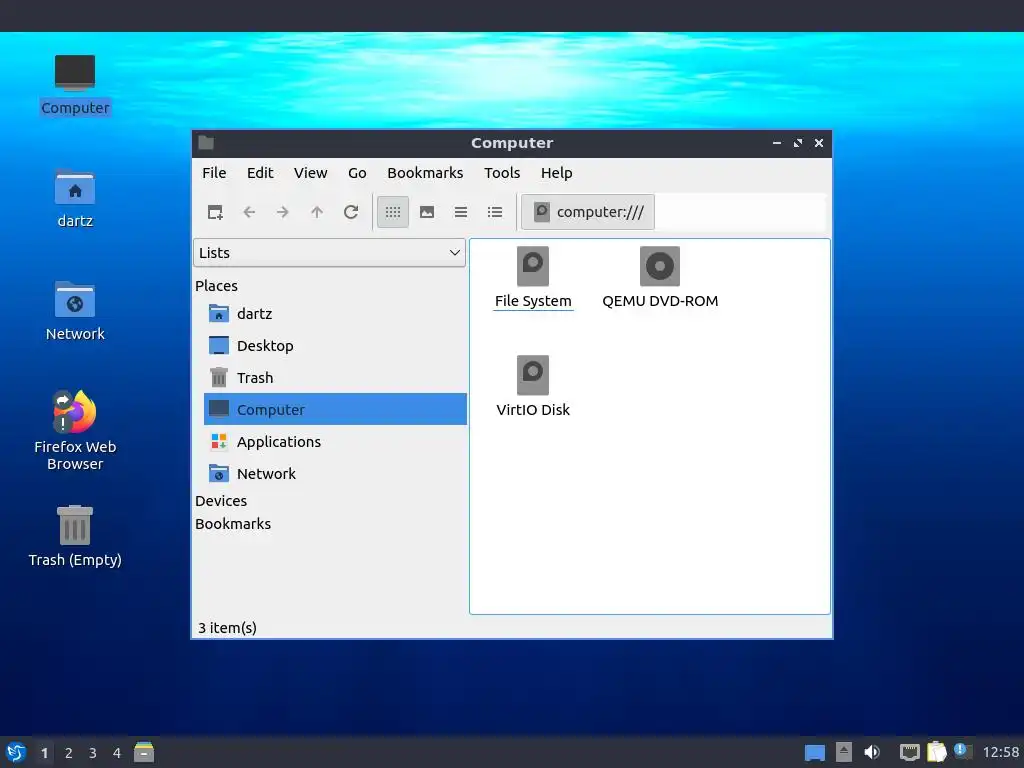Image resolution: width=1024 pixels, height=768 pixels.
Task: Select Trash in Places sidebar
Action: point(335,377)
